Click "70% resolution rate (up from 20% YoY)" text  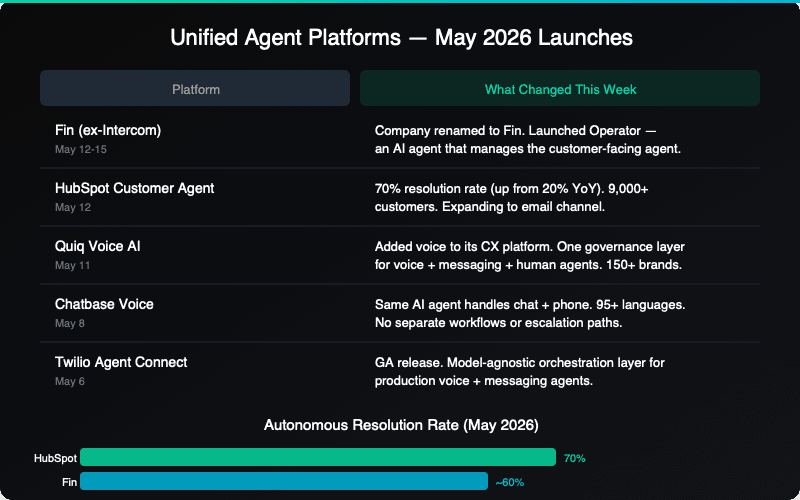(x=488, y=189)
